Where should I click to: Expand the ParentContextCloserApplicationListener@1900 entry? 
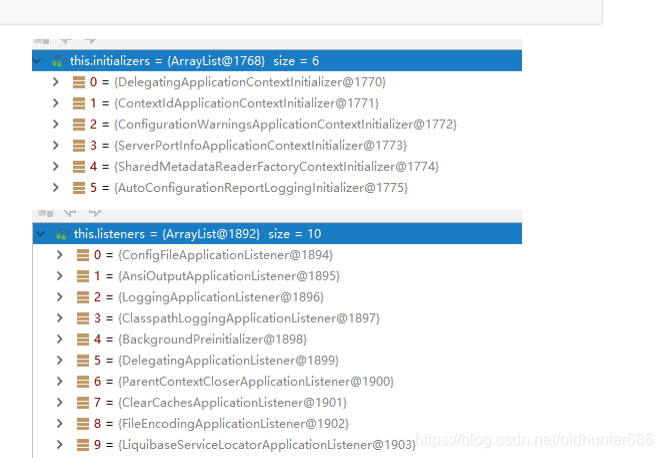[x=59, y=381]
